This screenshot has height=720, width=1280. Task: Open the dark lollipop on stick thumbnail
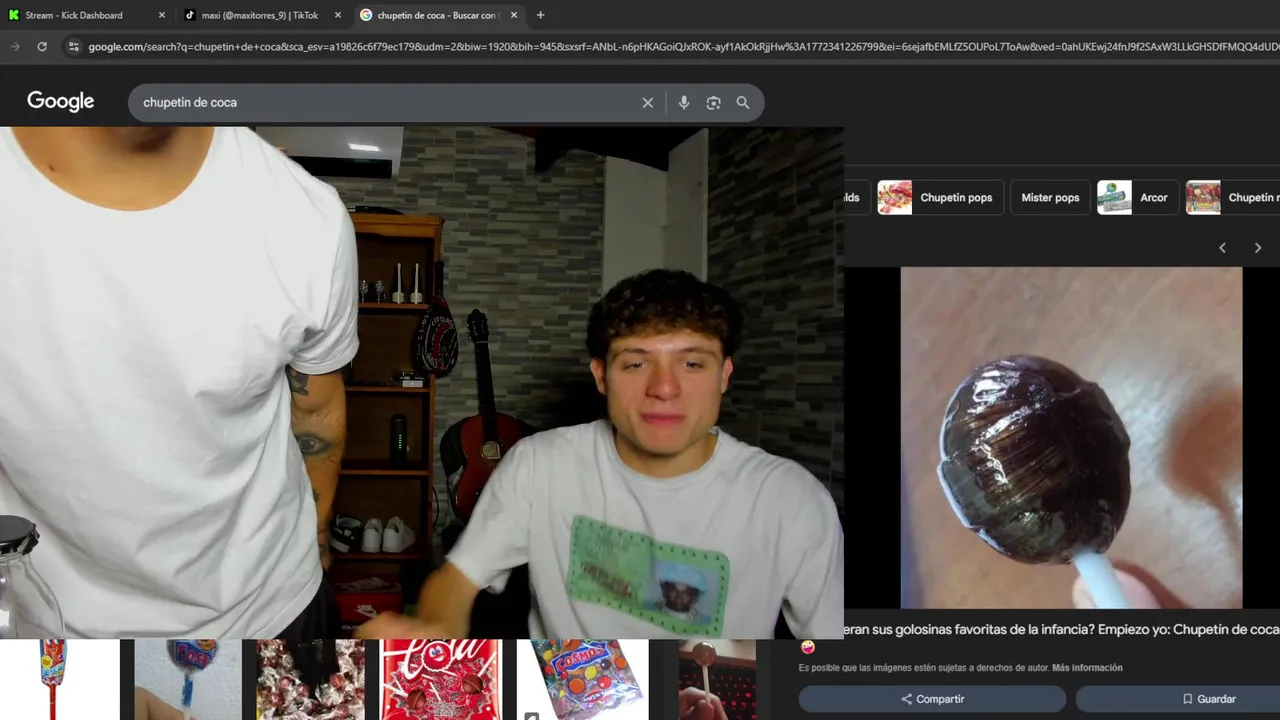(717, 679)
